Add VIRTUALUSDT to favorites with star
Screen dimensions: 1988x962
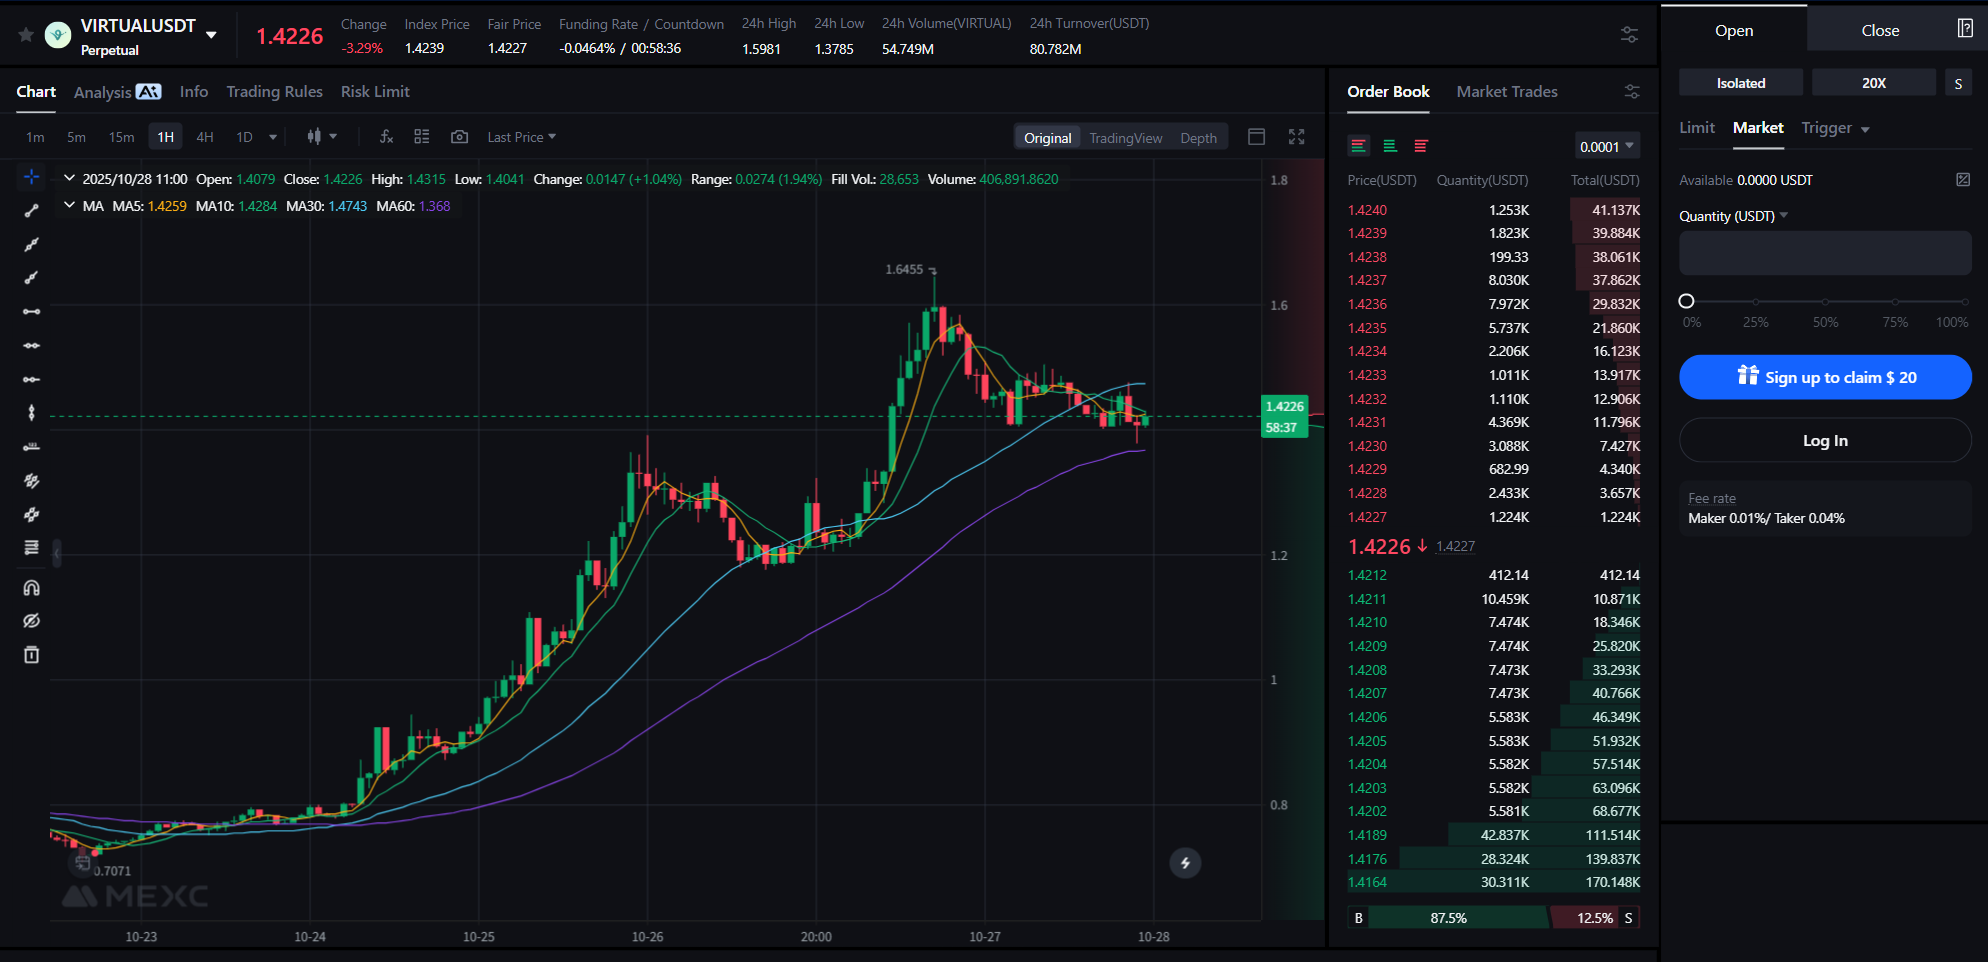26,35
